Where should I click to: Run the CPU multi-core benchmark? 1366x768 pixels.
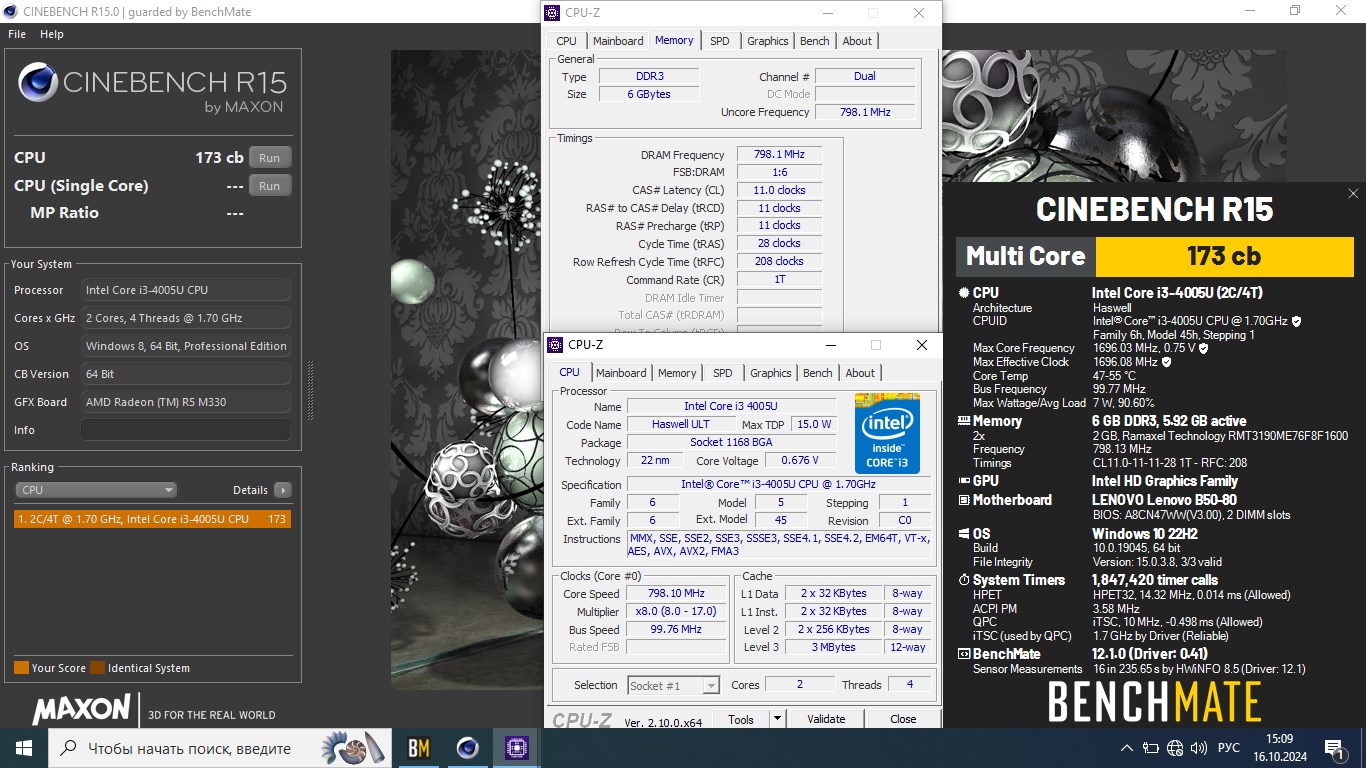pyautogui.click(x=270, y=158)
